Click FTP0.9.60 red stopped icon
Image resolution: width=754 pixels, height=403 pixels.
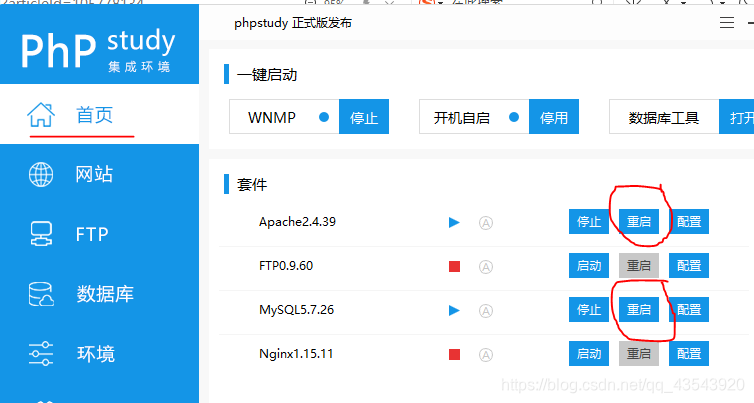(x=454, y=266)
